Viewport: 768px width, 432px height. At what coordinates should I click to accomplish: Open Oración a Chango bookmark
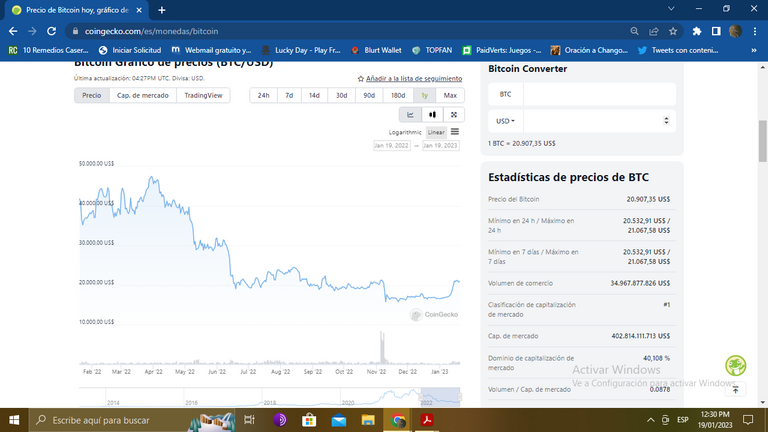tap(589, 50)
